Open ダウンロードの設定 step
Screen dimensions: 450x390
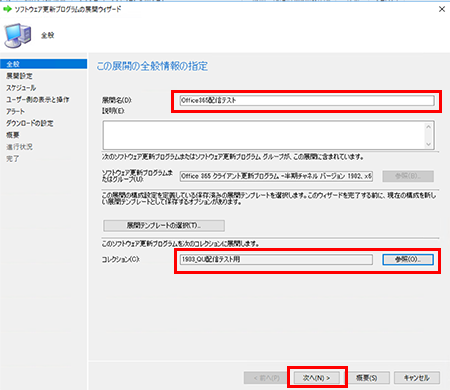(30, 123)
